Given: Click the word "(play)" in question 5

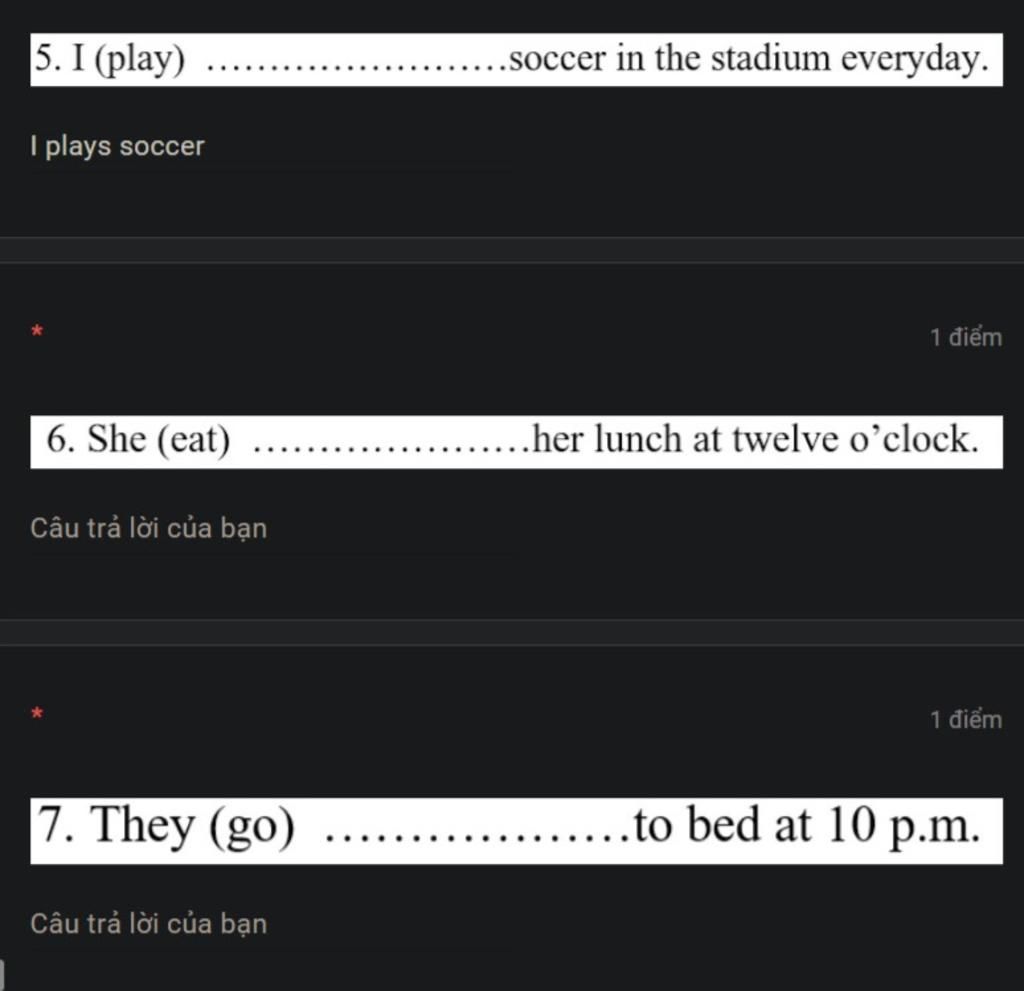Looking at the screenshot, I should pos(144,60).
